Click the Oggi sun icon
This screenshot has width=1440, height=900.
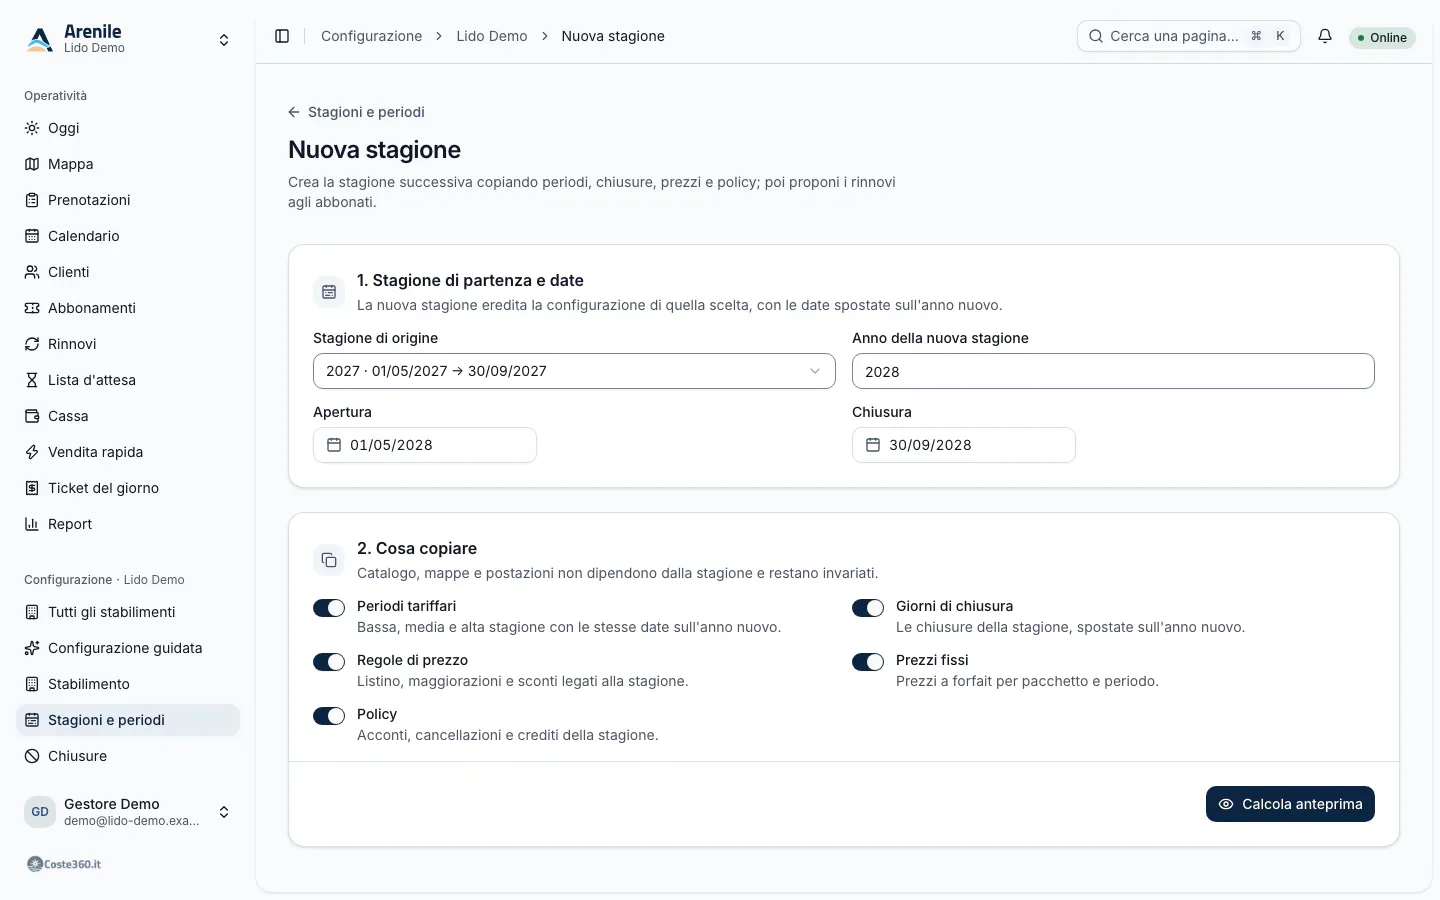(x=32, y=128)
